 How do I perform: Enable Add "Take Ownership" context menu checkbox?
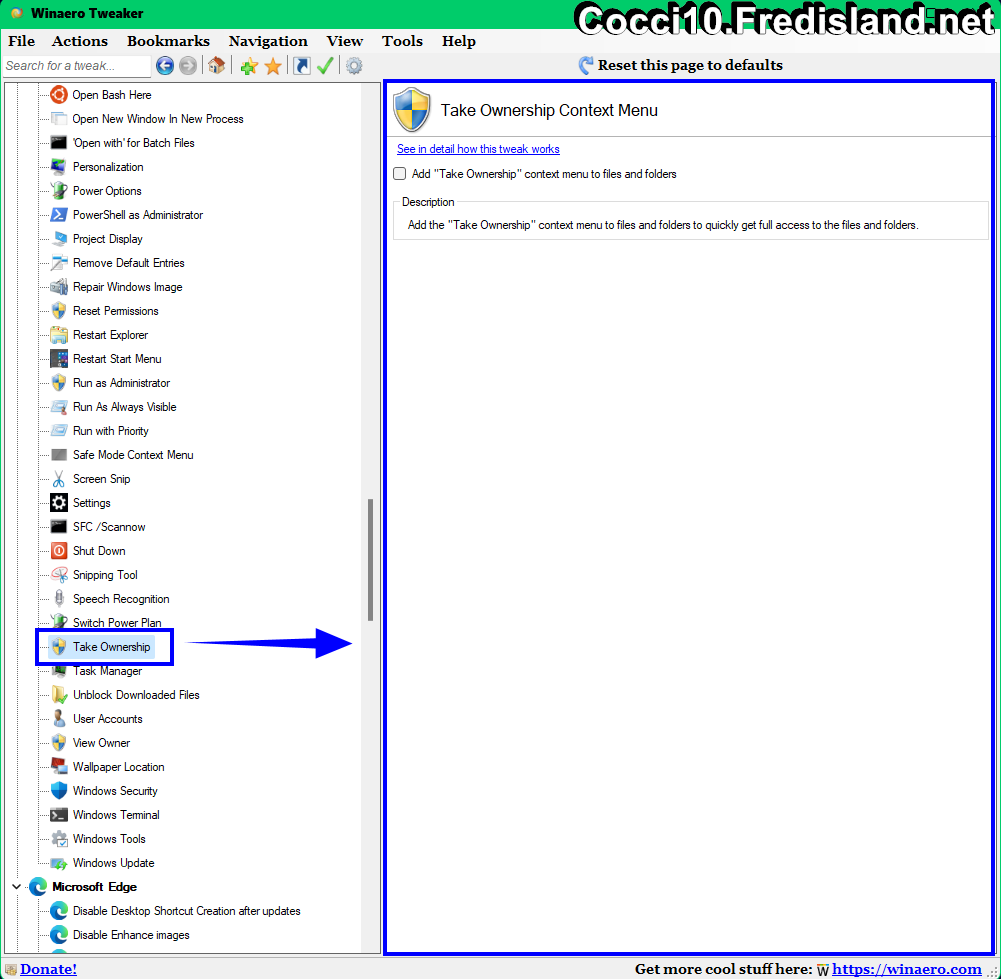tap(400, 174)
